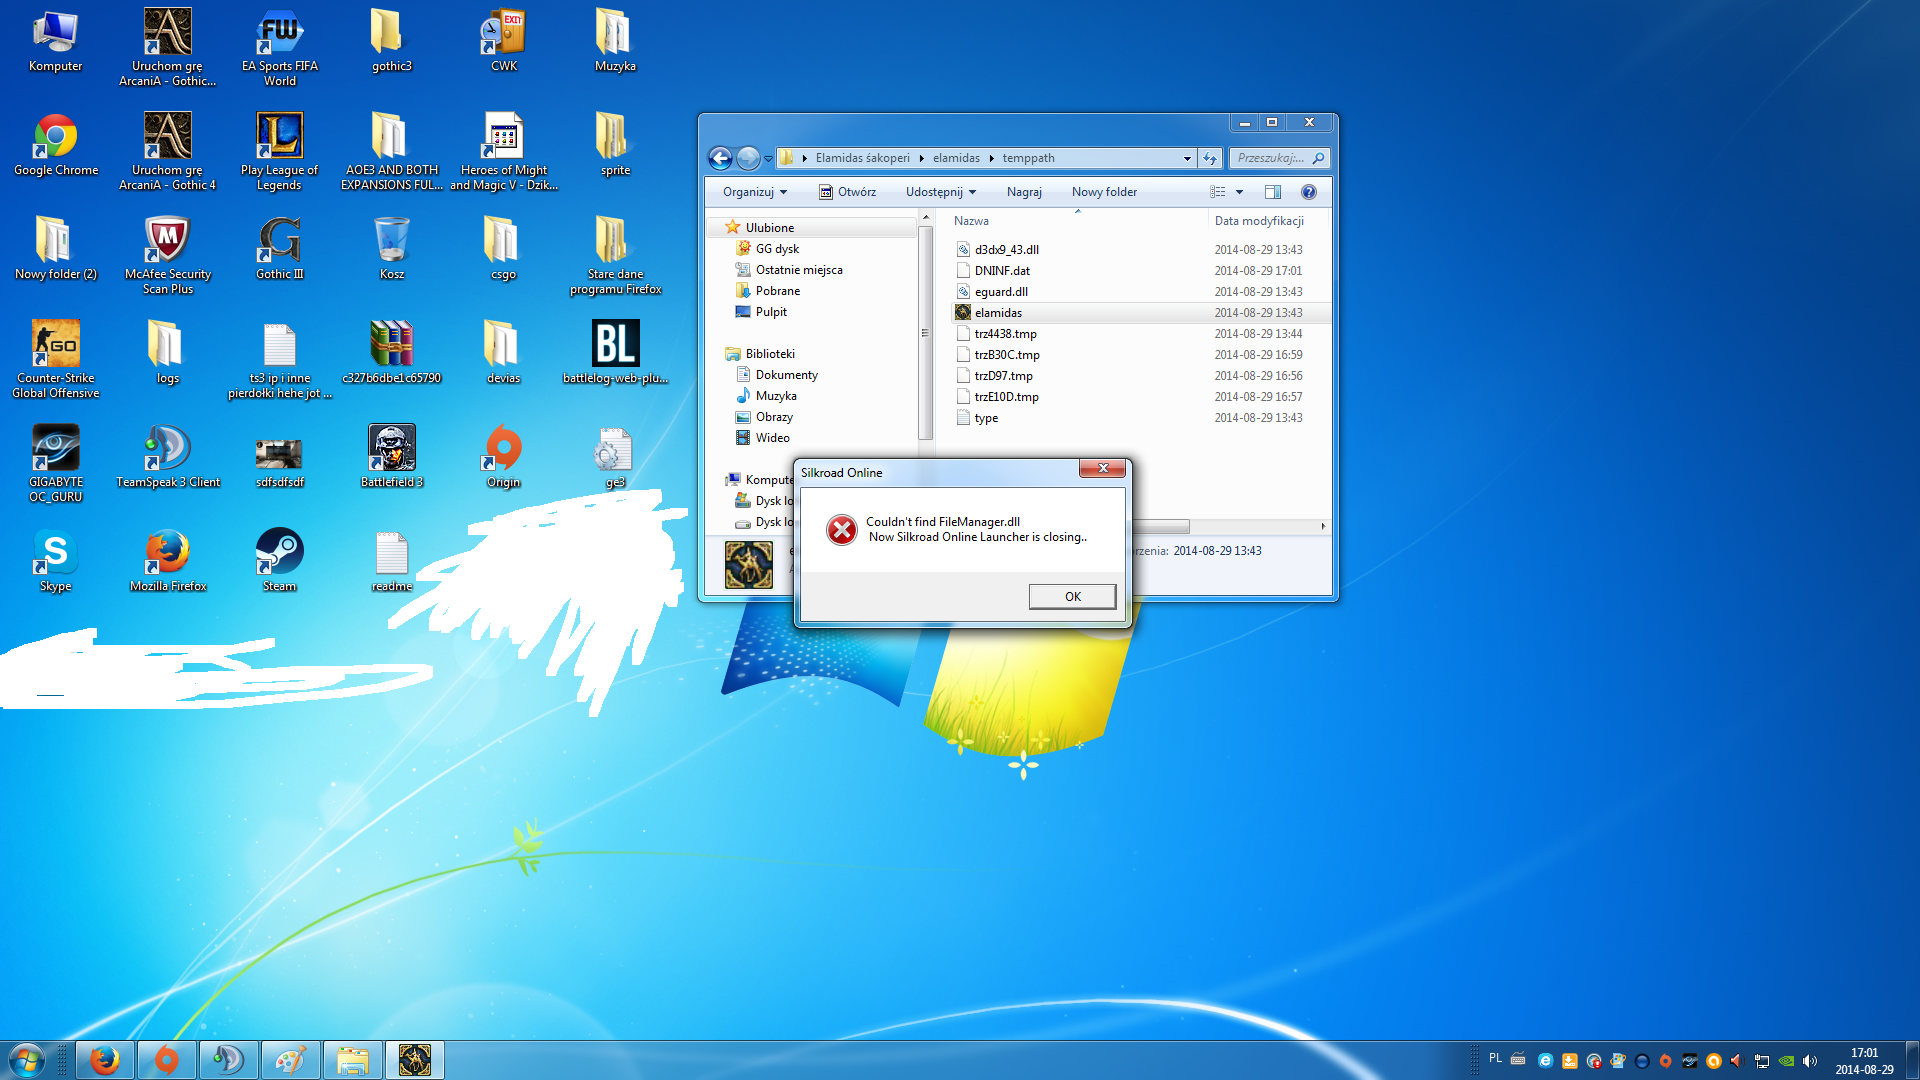
Task: Click the Explorer back navigation arrow
Action: pos(720,158)
